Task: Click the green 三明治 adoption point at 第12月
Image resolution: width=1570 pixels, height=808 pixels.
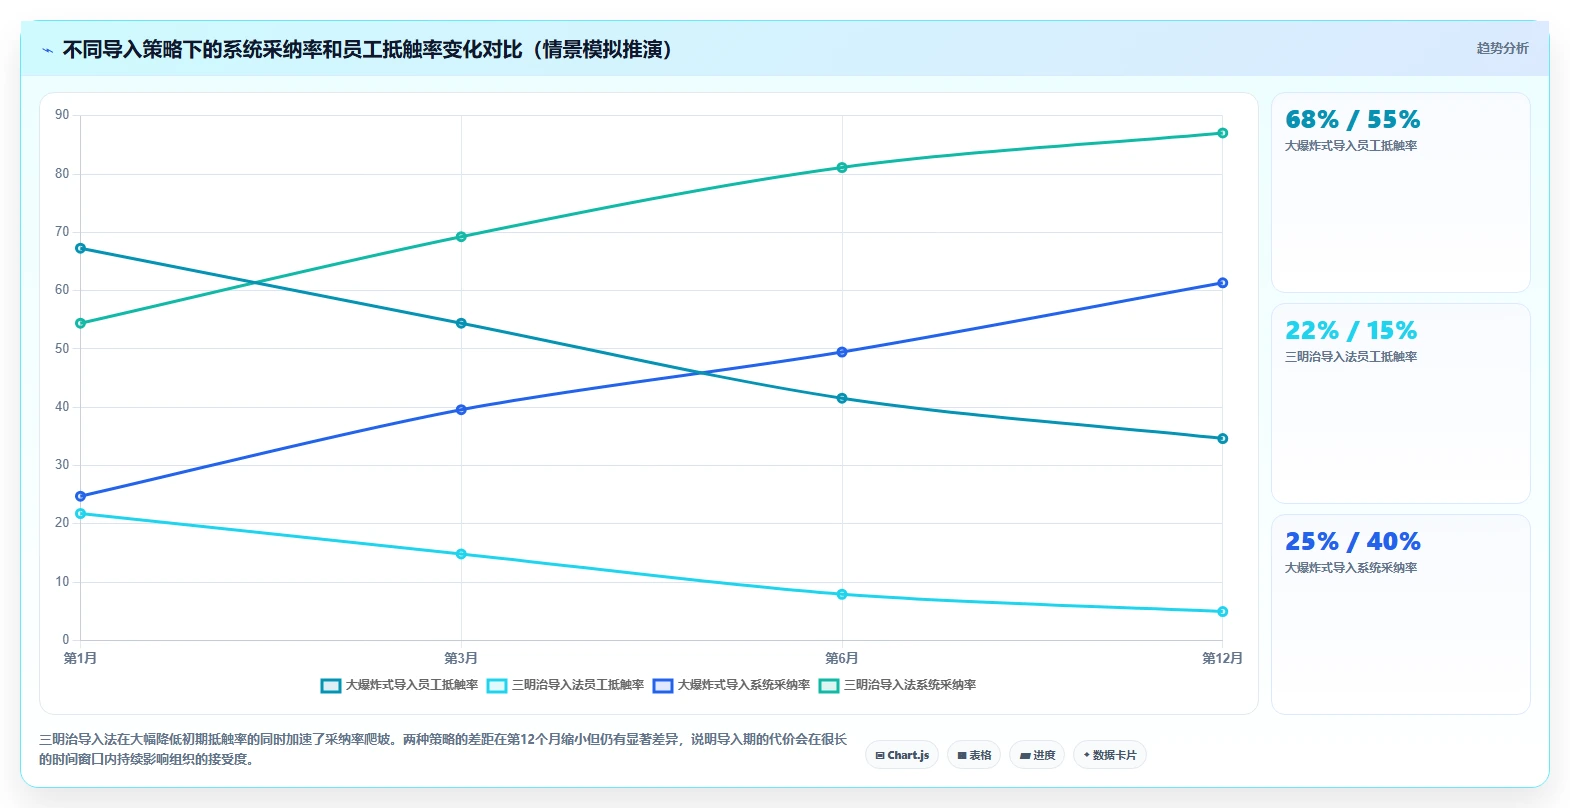Action: coord(1222,133)
